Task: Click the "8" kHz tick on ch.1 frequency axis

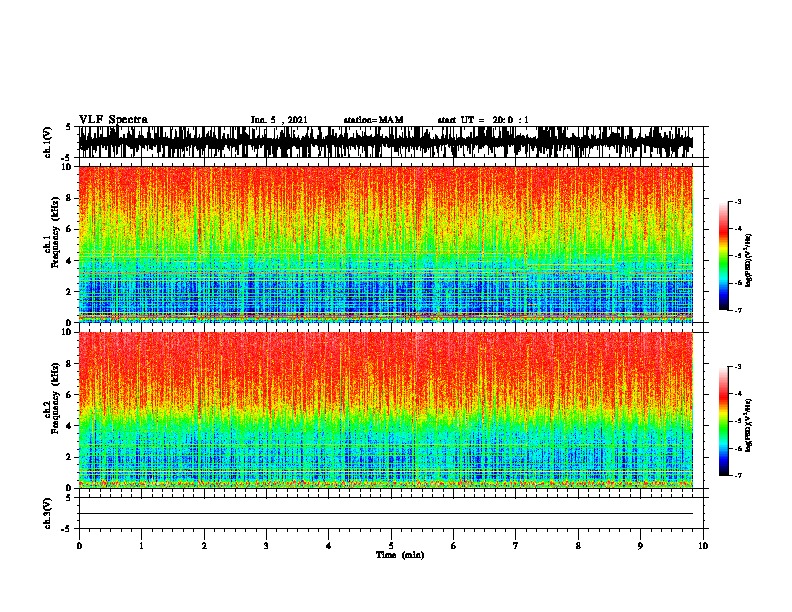Action: [x=70, y=198]
